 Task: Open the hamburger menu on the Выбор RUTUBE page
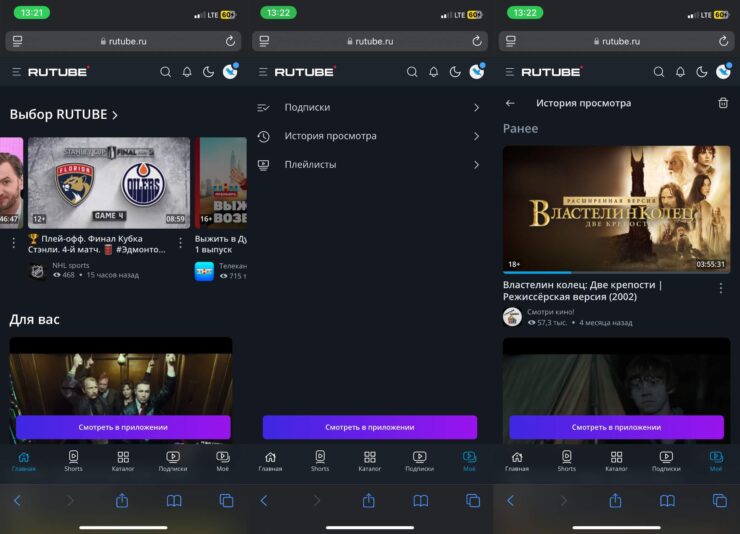tap(16, 72)
